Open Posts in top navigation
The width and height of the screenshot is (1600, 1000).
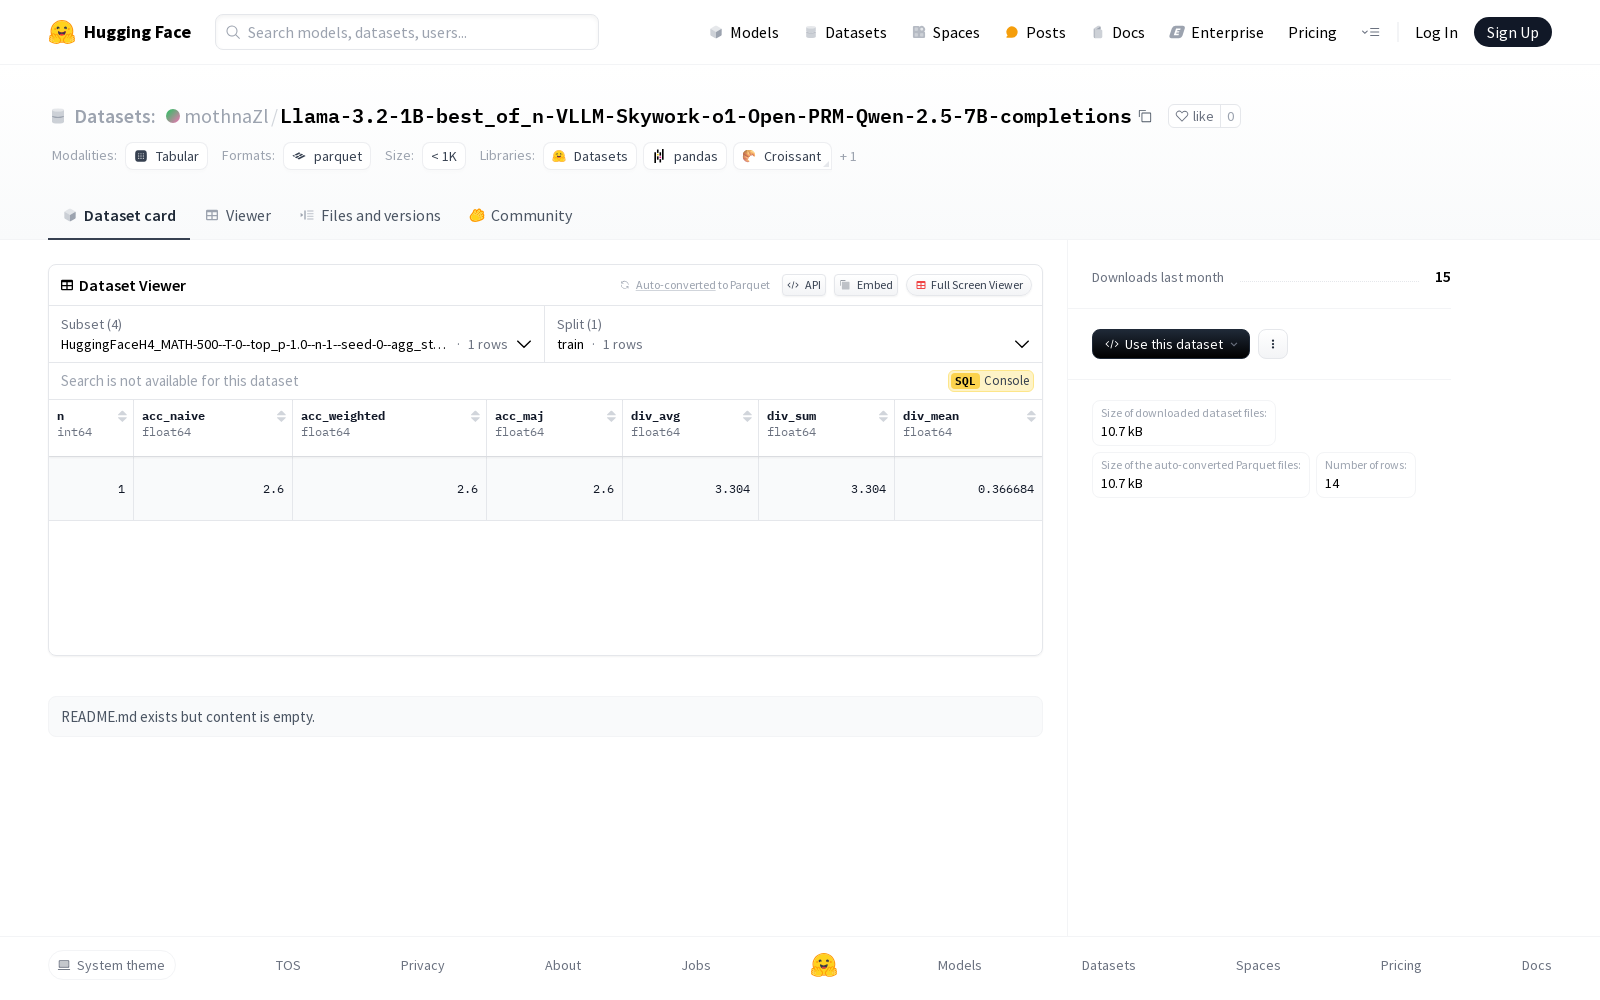click(x=1035, y=32)
